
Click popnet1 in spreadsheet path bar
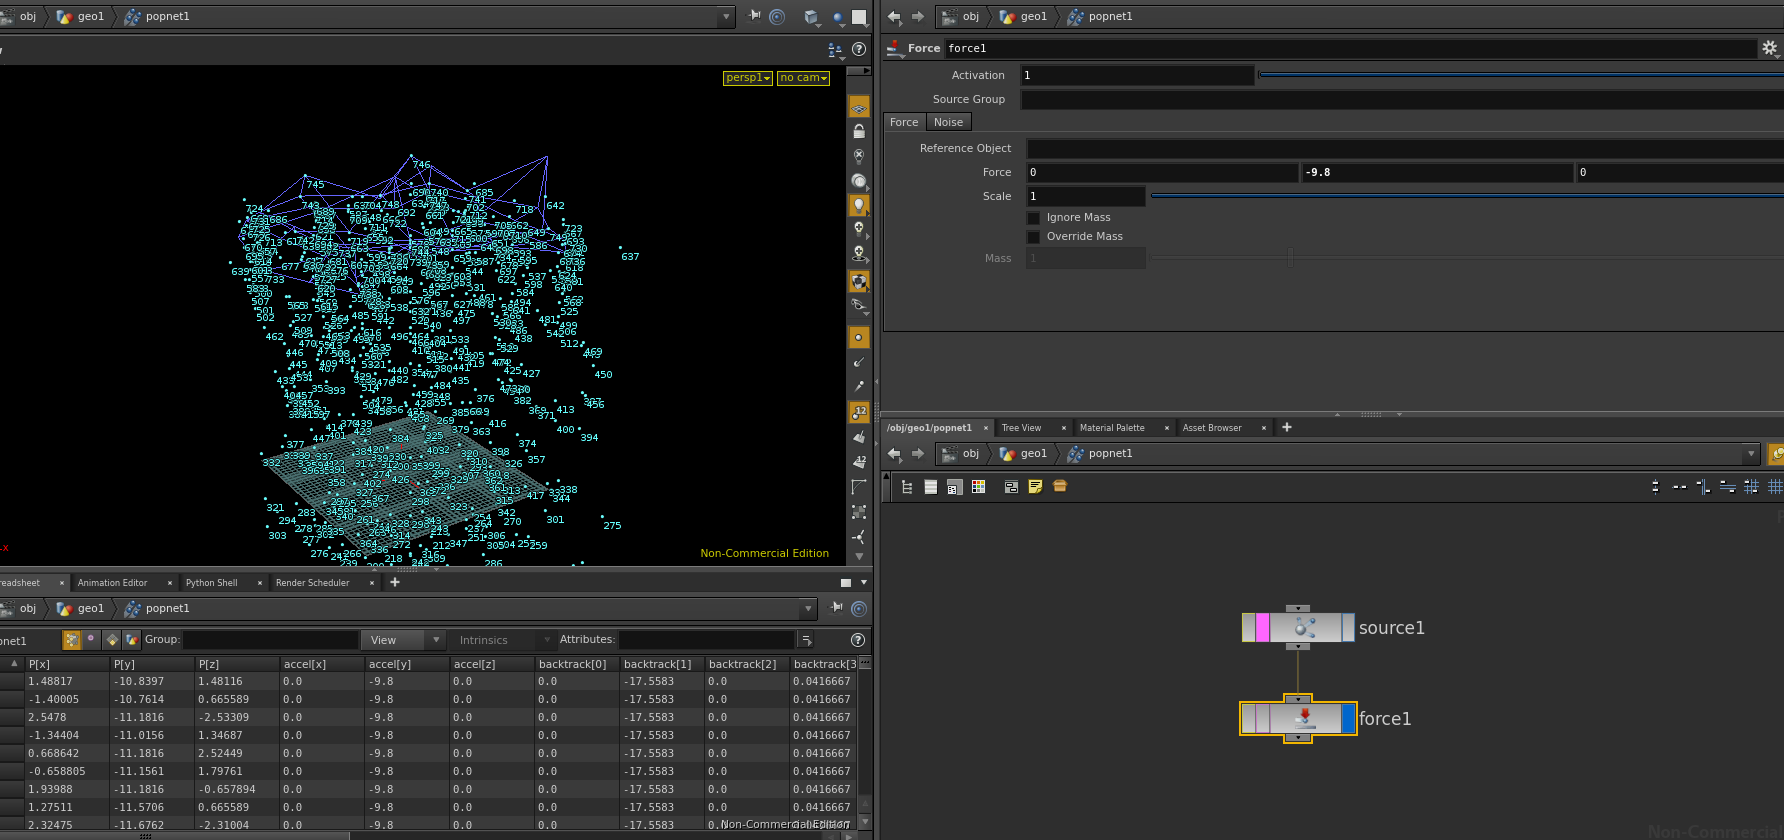coord(167,609)
